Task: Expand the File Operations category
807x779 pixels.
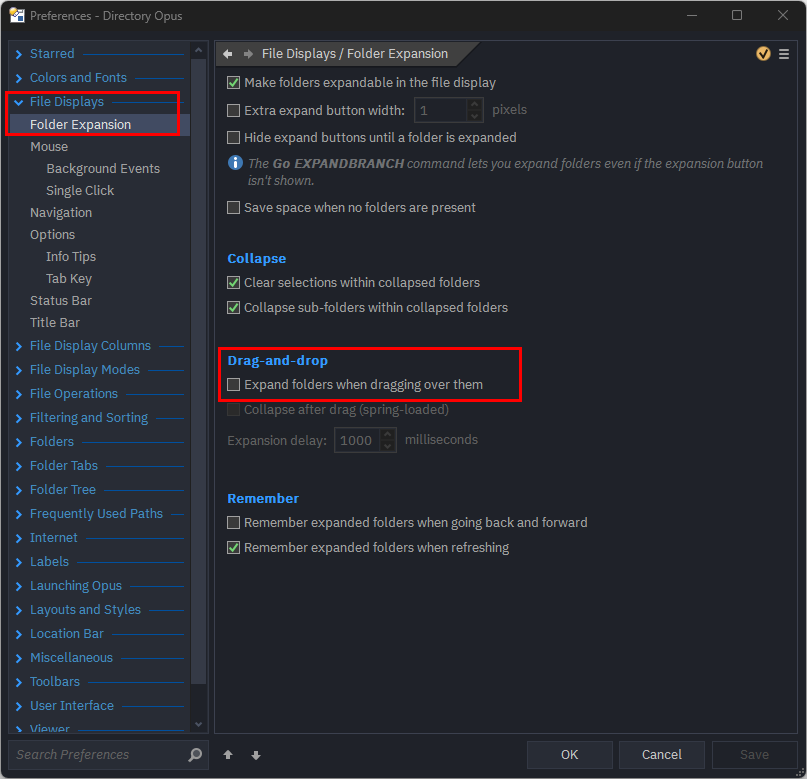Action: pyautogui.click(x=19, y=394)
